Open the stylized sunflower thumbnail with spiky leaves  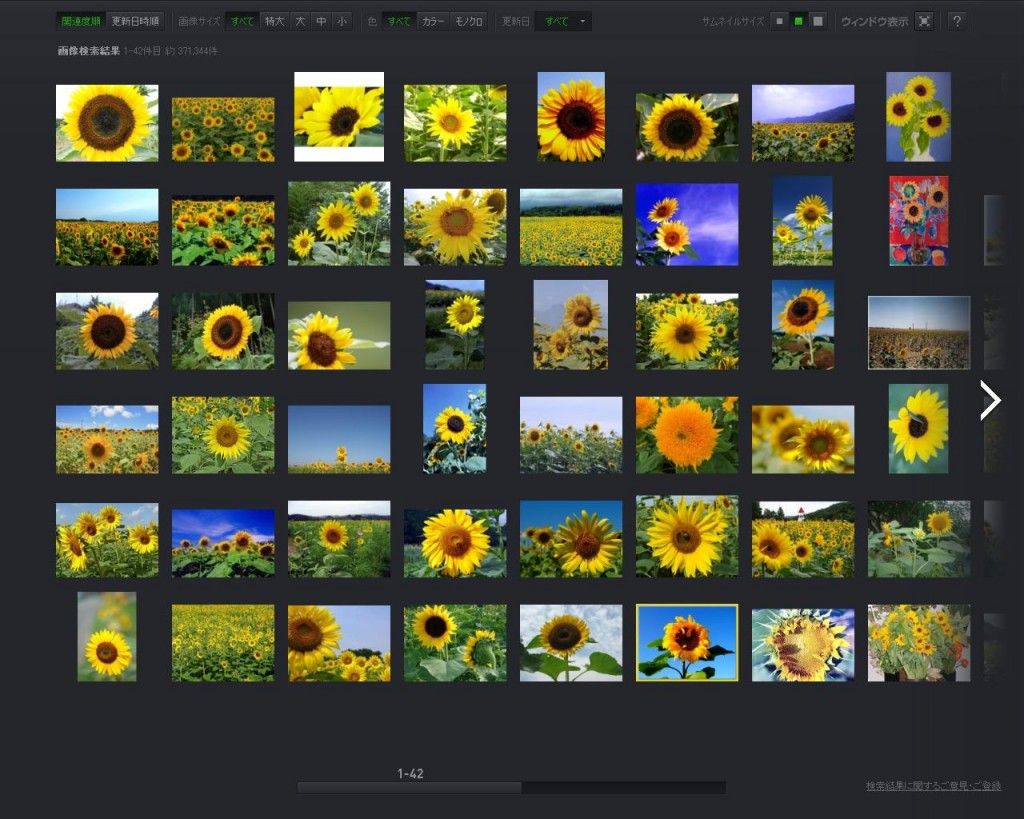(803, 645)
